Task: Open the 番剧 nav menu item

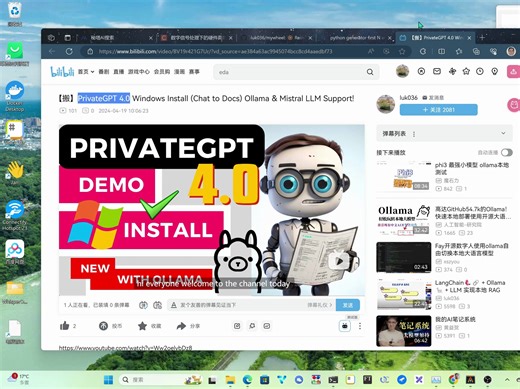Action: (104, 71)
